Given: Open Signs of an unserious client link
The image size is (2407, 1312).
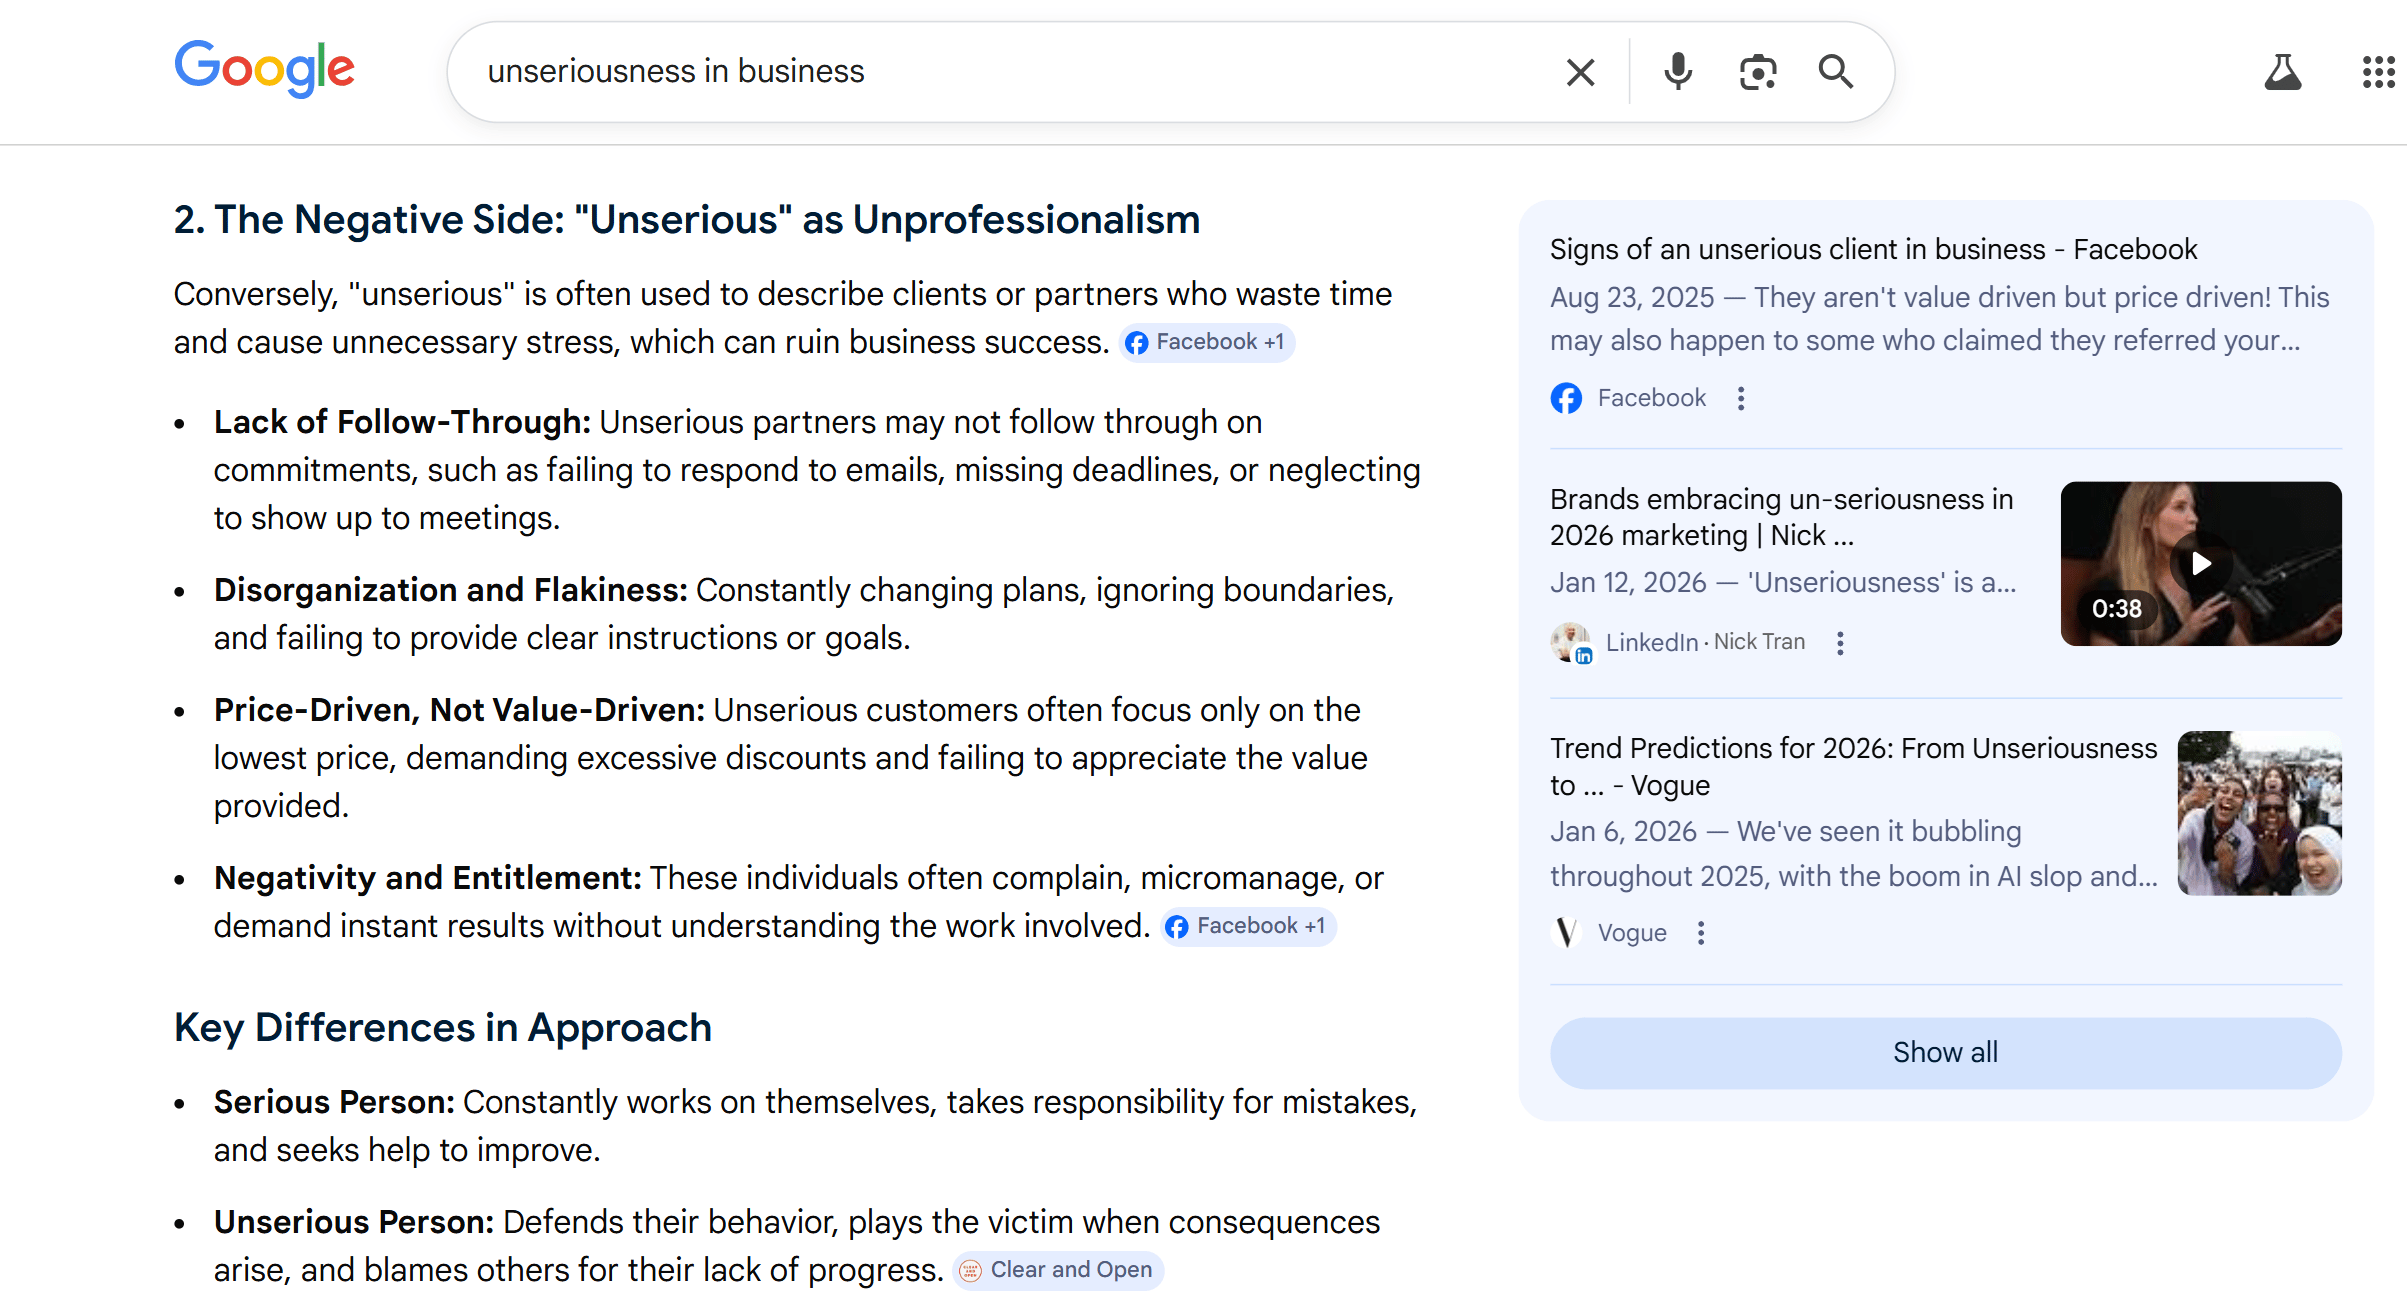Looking at the screenshot, I should (x=1873, y=249).
